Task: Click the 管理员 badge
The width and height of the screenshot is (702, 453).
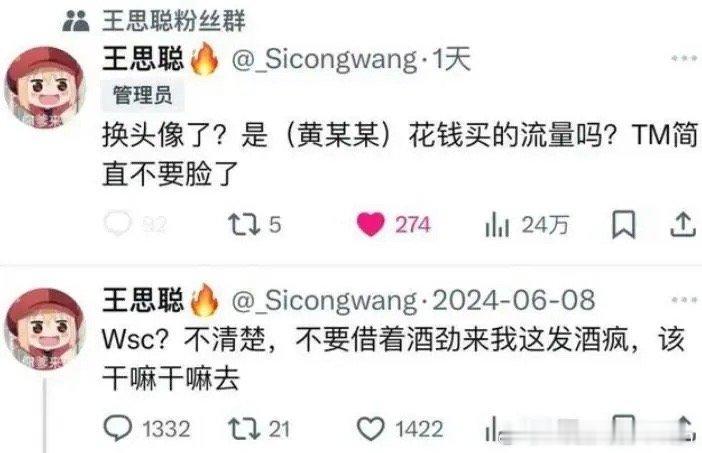Action: 143,95
